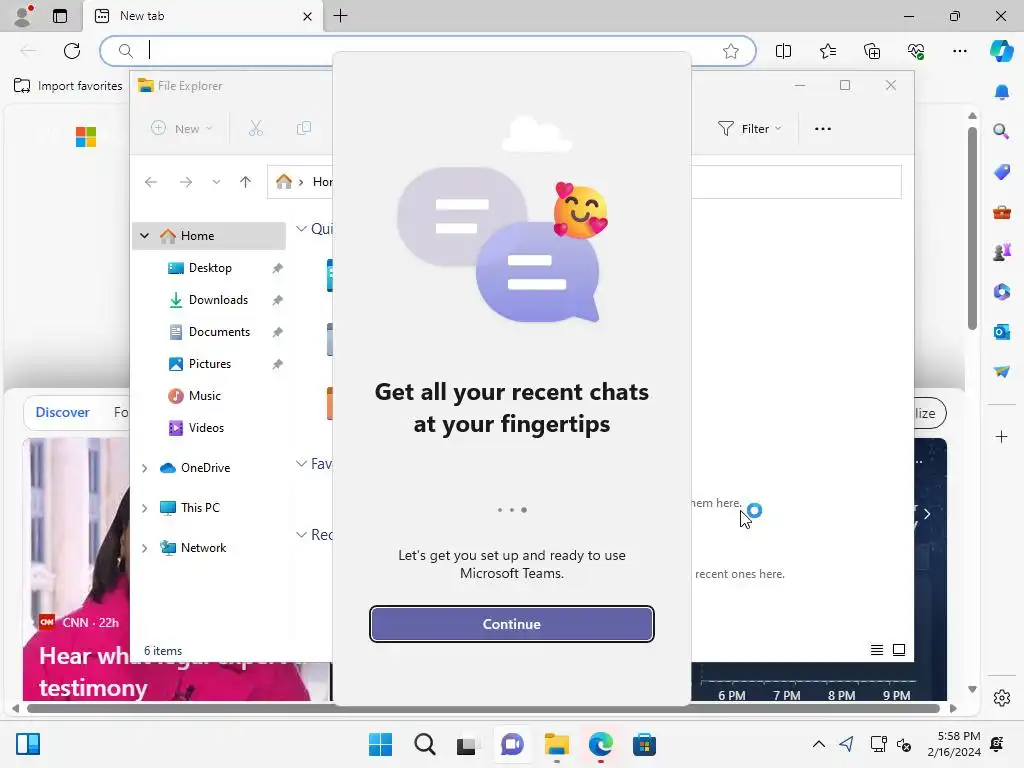Select Pictures in navigation pane

pyautogui.click(x=209, y=364)
